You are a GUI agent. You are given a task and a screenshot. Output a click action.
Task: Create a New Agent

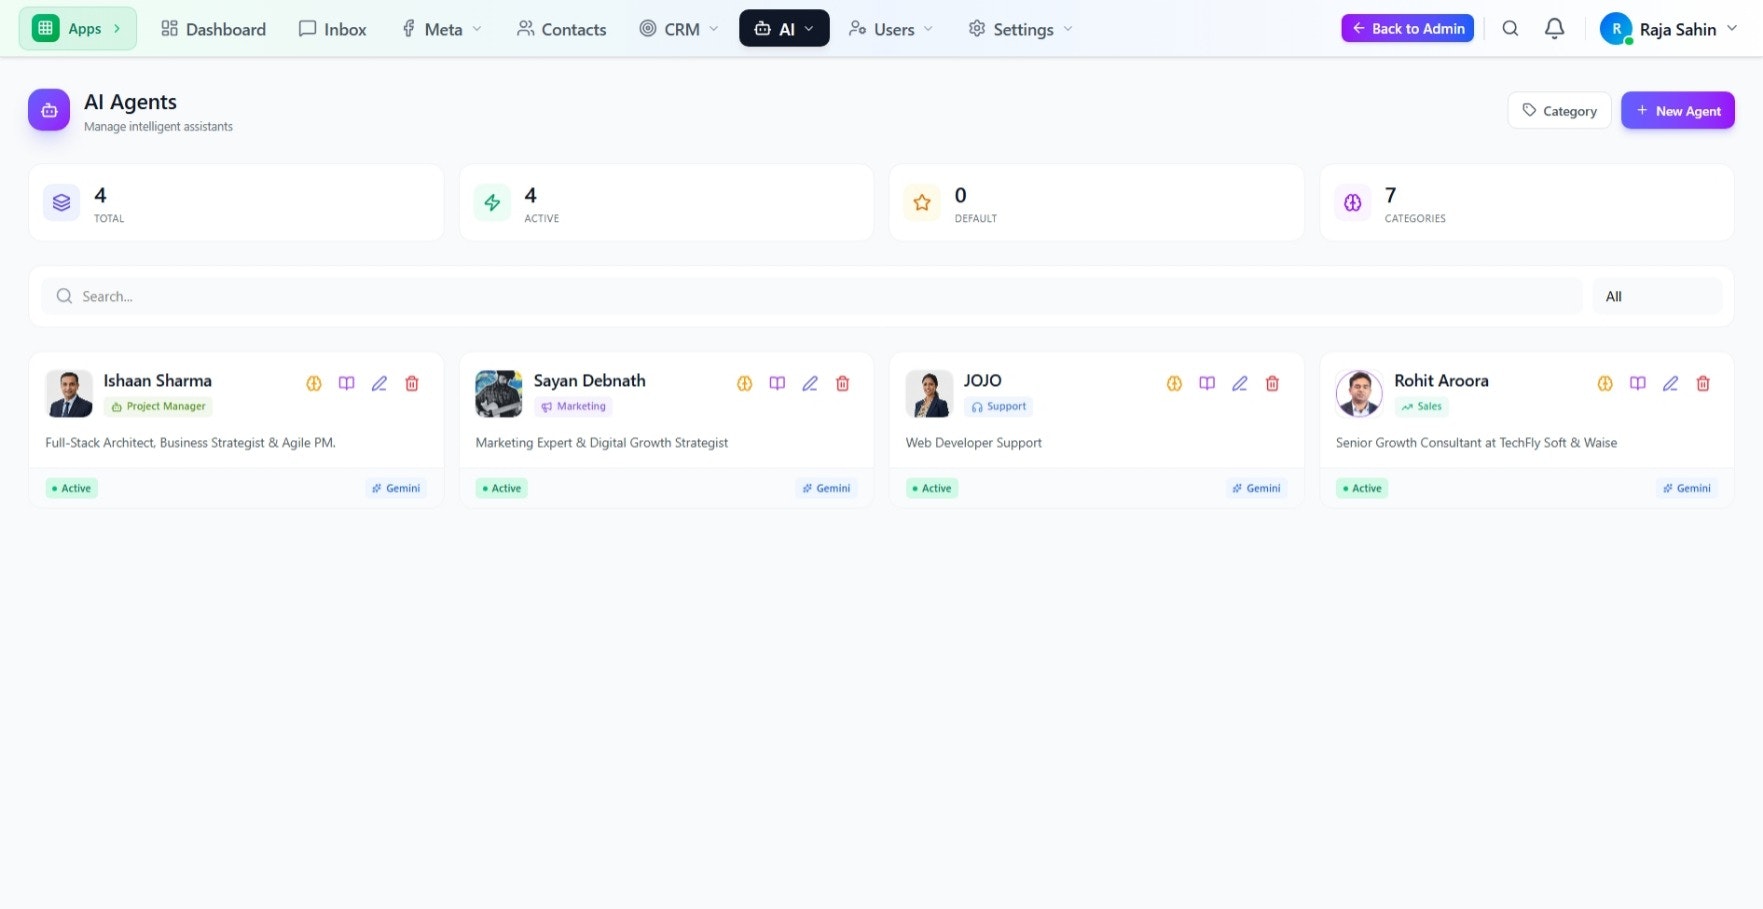tap(1677, 110)
